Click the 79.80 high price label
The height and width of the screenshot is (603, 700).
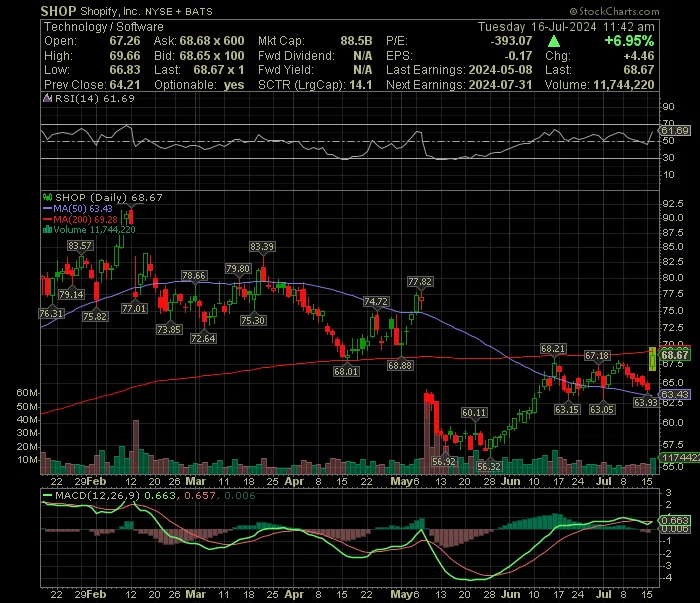pyautogui.click(x=238, y=269)
